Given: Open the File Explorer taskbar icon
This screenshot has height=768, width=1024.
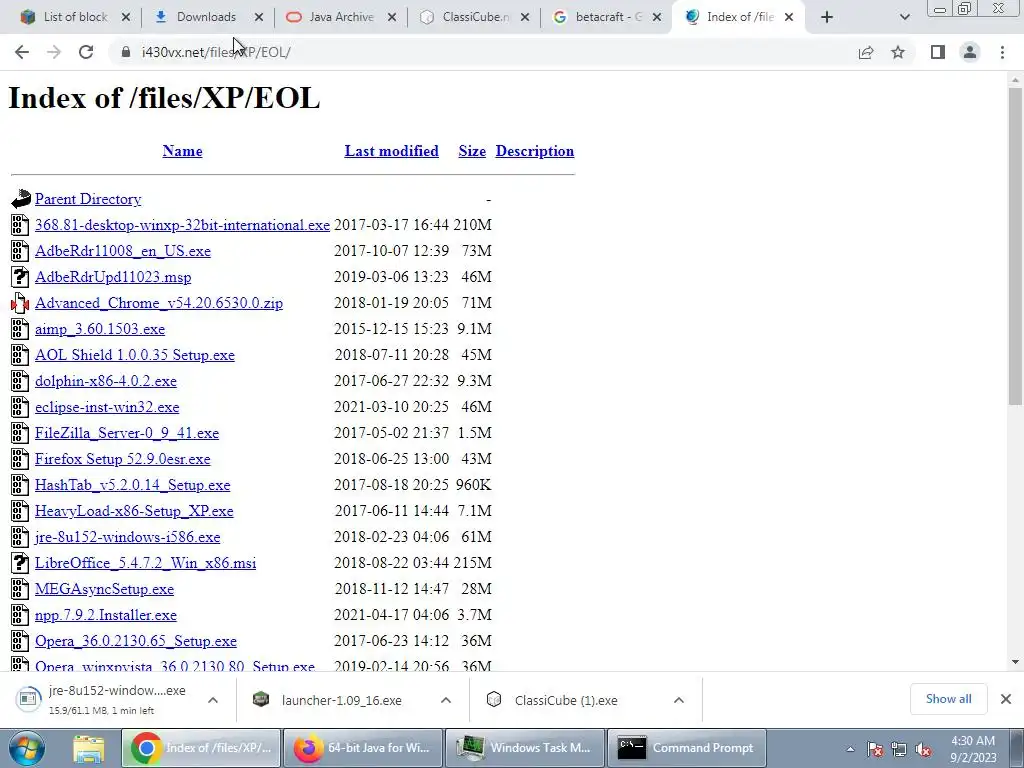Looking at the screenshot, I should pos(88,748).
